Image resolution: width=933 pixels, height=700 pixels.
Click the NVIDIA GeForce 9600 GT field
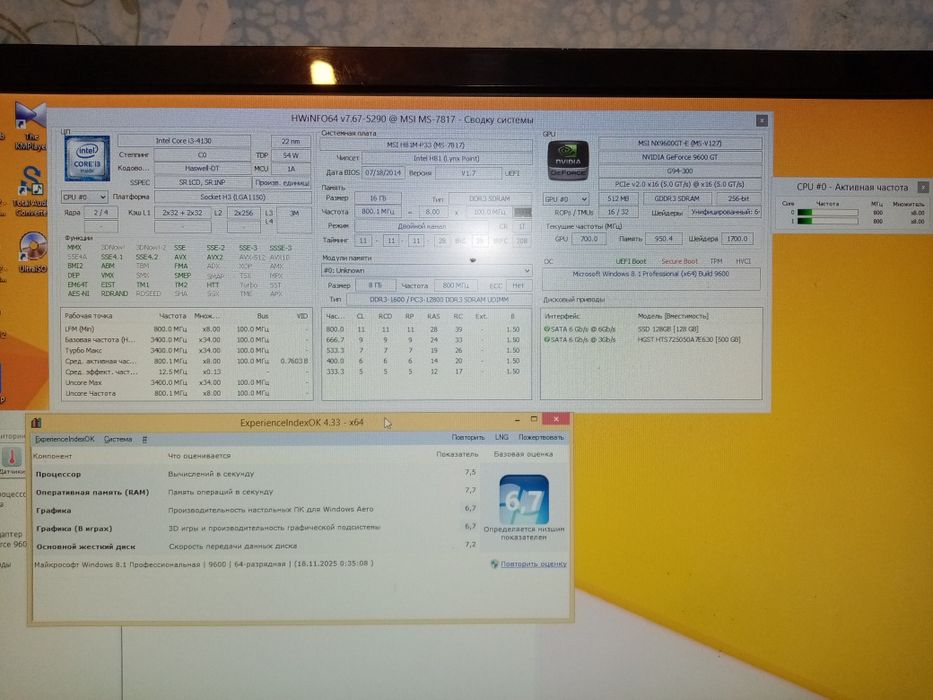click(680, 157)
